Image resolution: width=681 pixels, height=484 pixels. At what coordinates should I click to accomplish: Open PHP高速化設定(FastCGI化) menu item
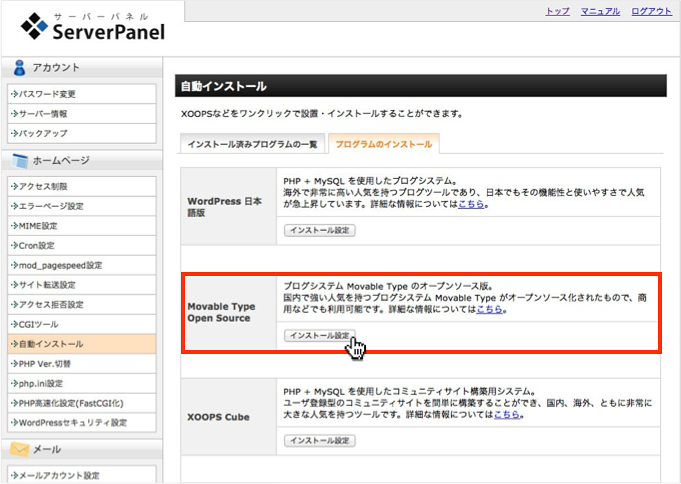click(x=82, y=403)
